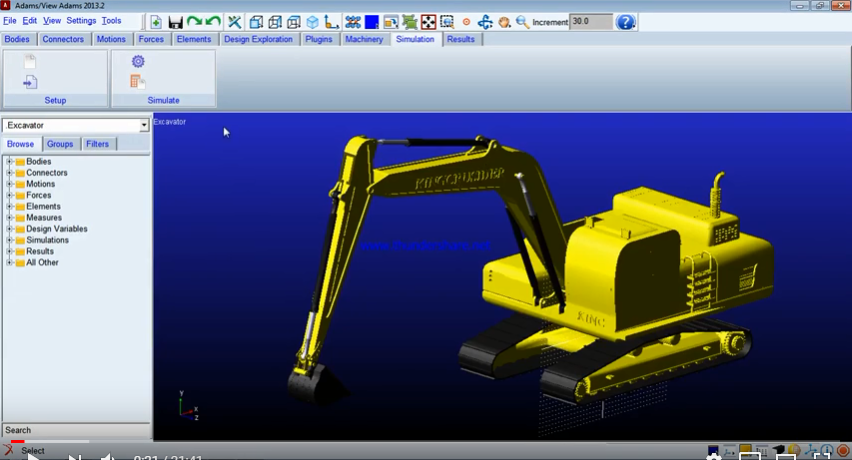Create a new model with toolbar icon

[x=156, y=22]
